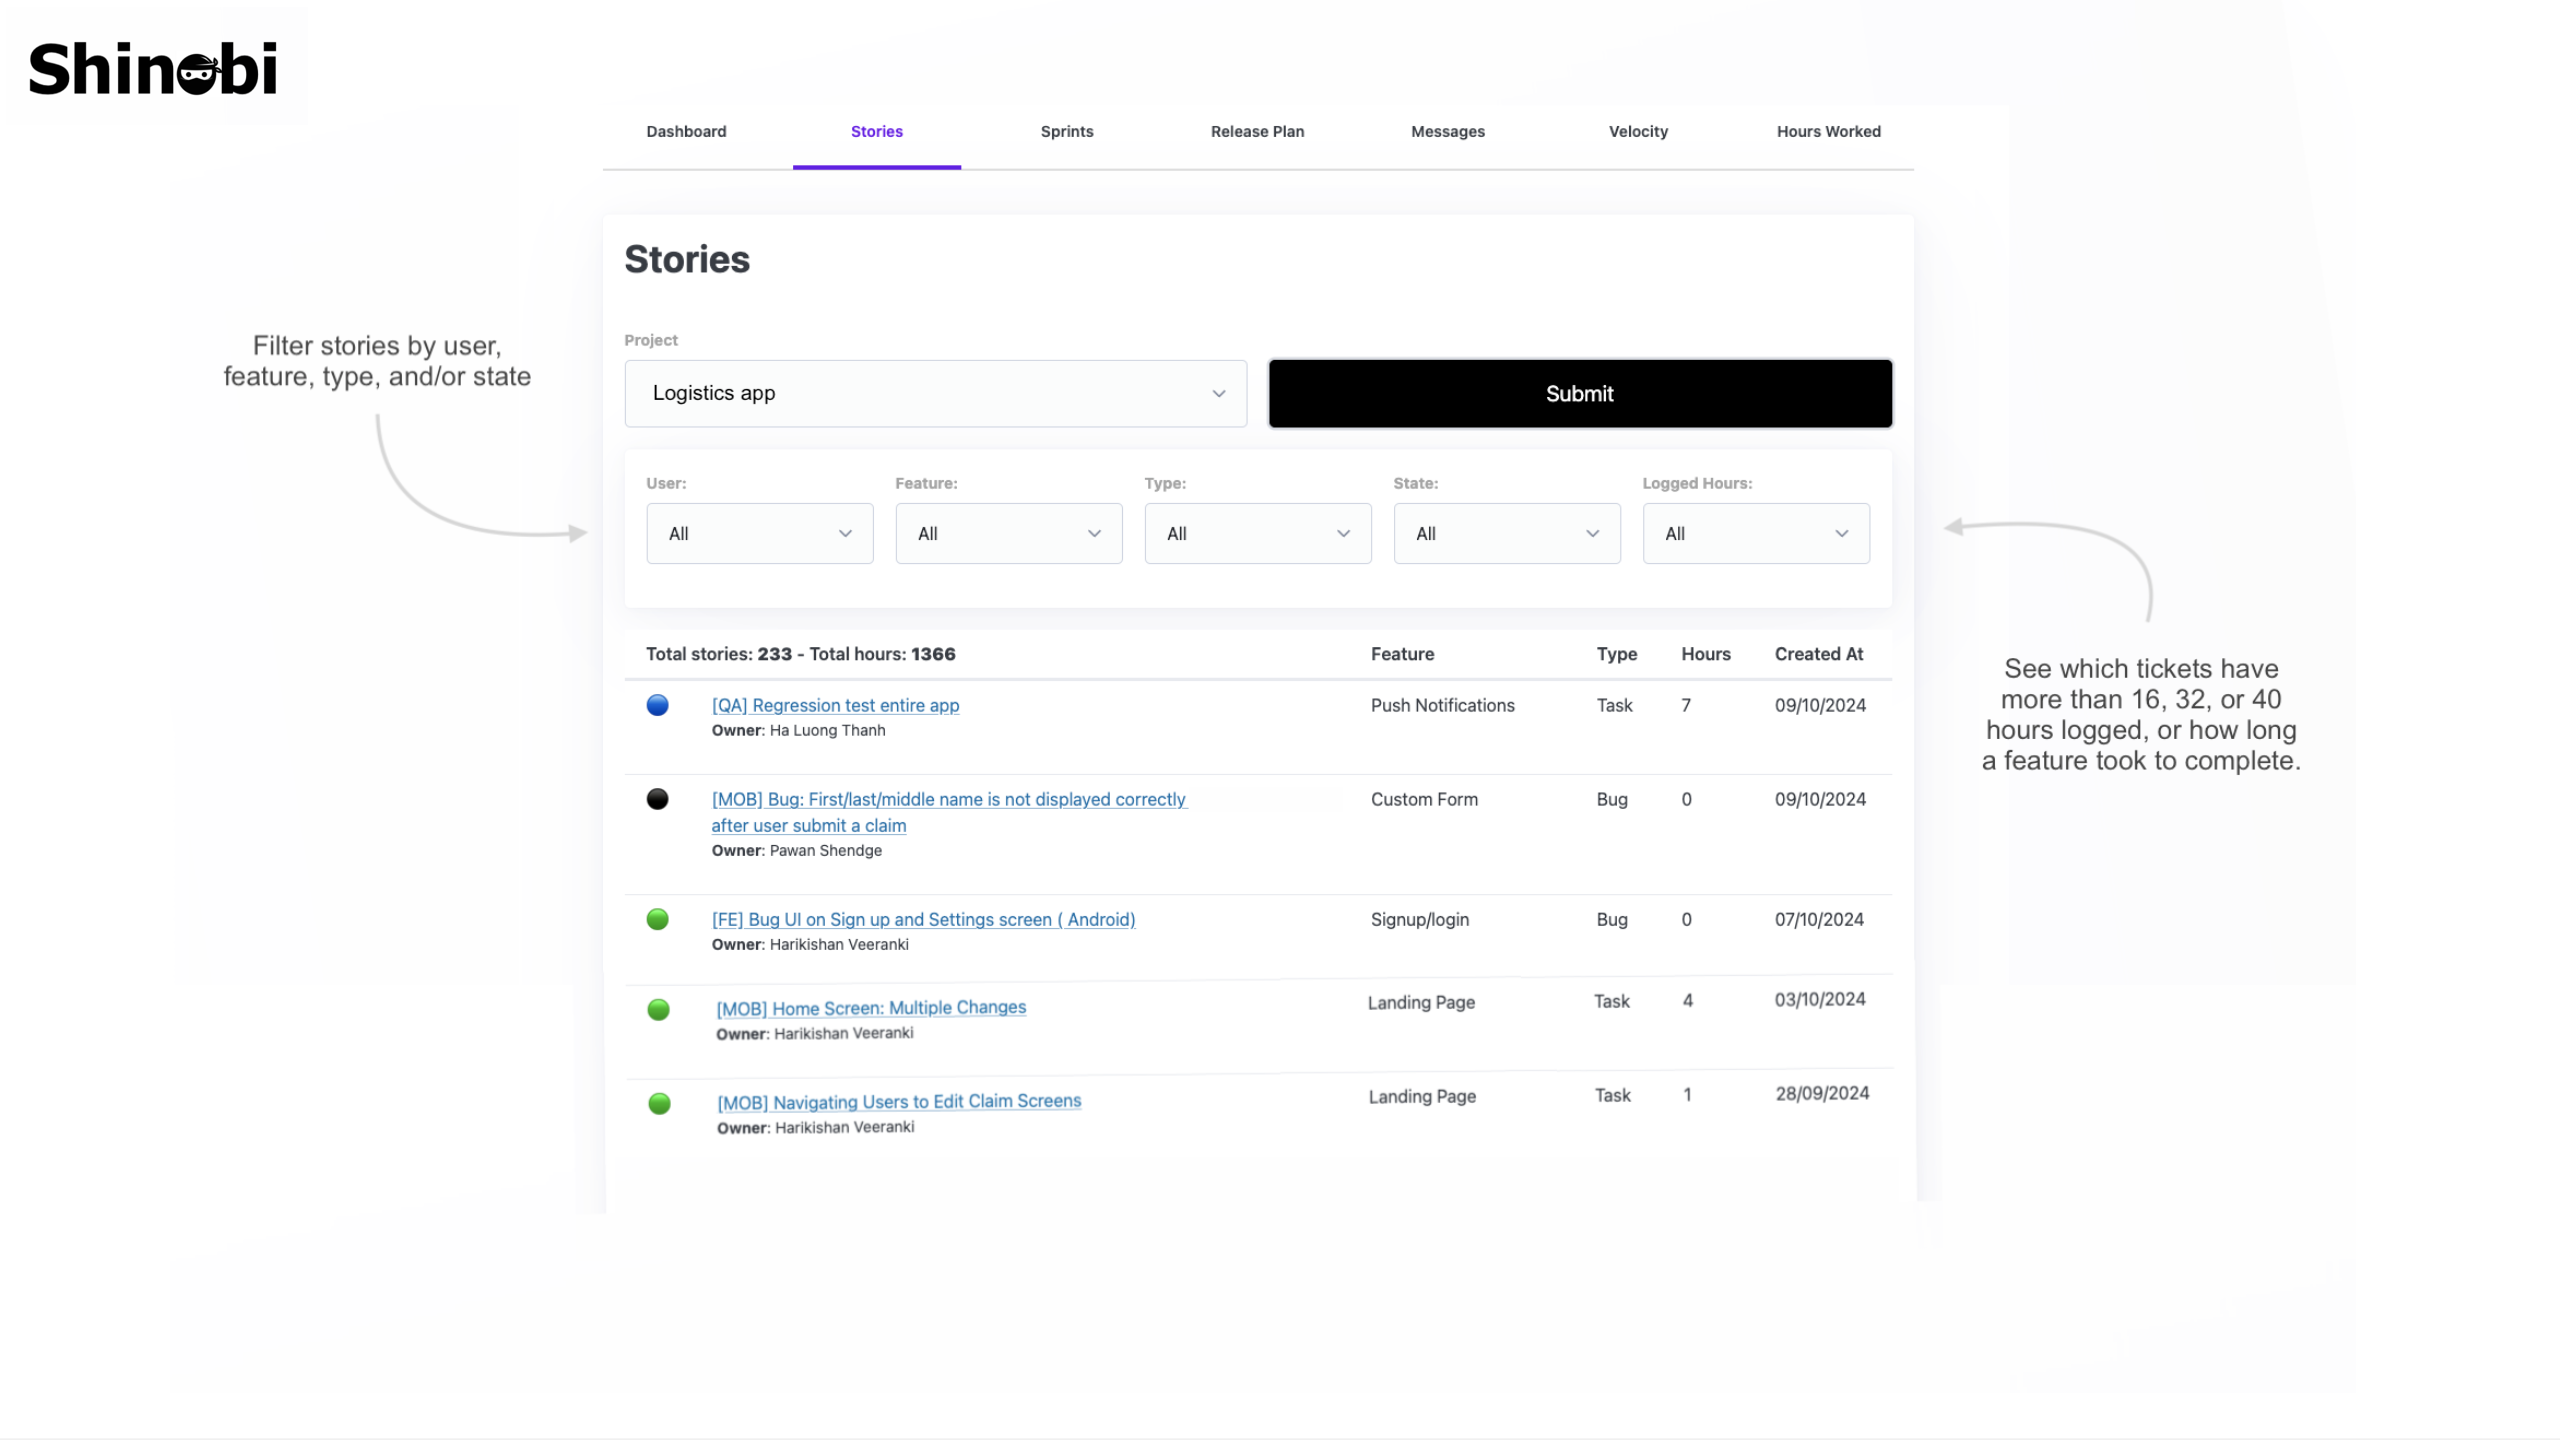The height and width of the screenshot is (1440, 2560).
Task: Expand the State filter dropdown
Action: [x=1506, y=533]
